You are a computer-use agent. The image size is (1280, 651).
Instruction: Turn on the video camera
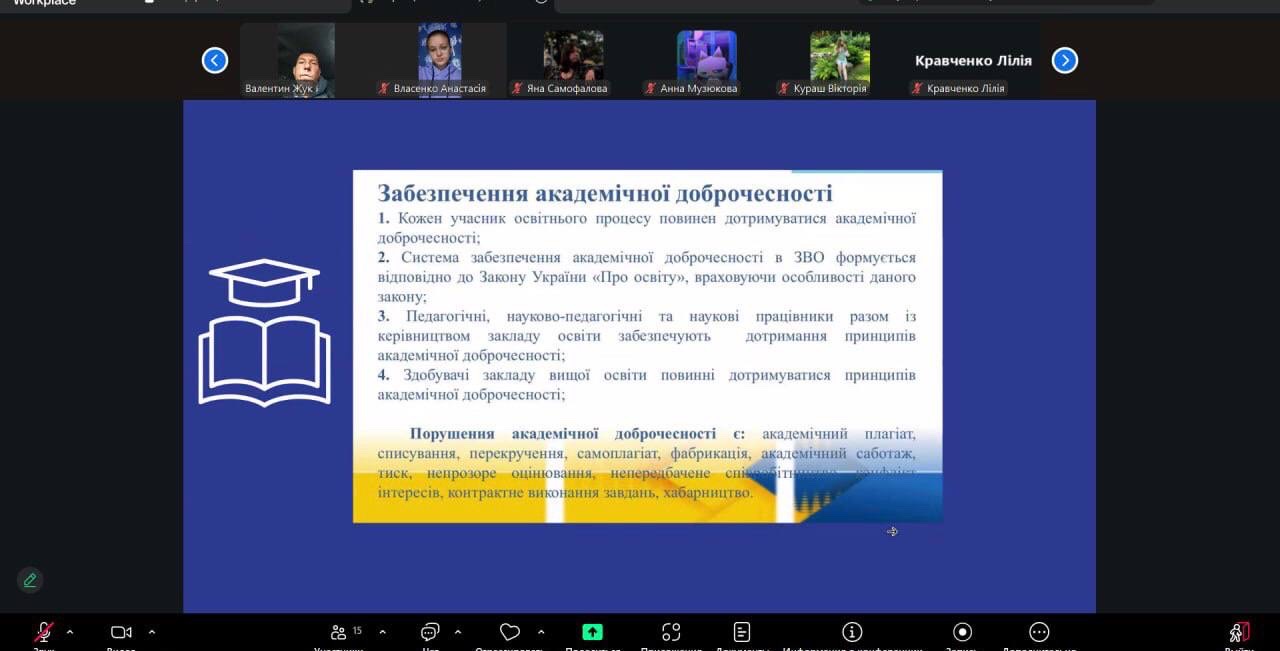[121, 632]
